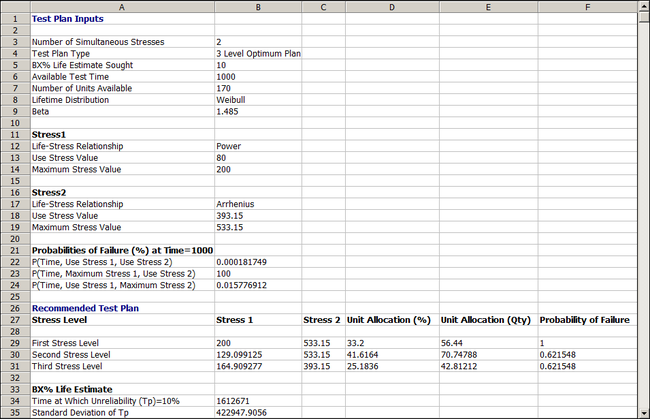Select Beta value 1.485
The image size is (650, 419).
coord(258,111)
